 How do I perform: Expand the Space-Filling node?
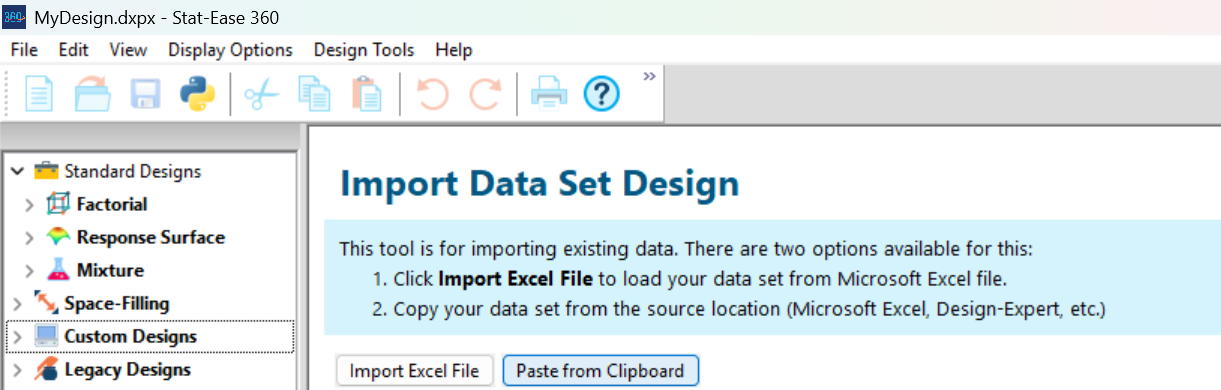(x=18, y=303)
